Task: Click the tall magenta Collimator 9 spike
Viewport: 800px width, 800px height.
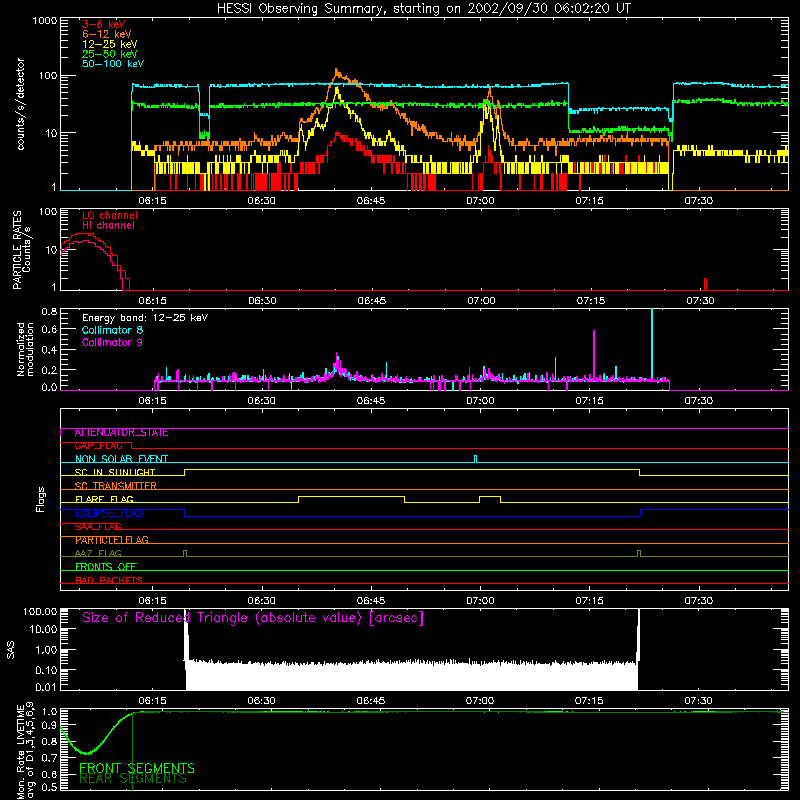Action: coord(594,355)
